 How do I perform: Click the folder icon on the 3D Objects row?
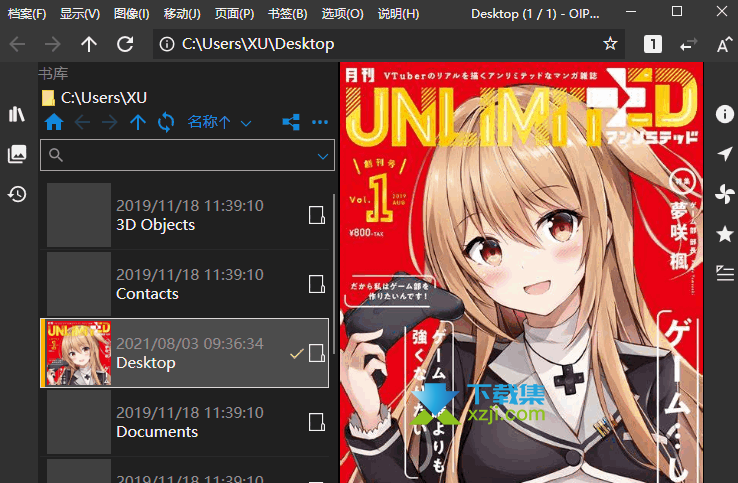[x=316, y=215]
